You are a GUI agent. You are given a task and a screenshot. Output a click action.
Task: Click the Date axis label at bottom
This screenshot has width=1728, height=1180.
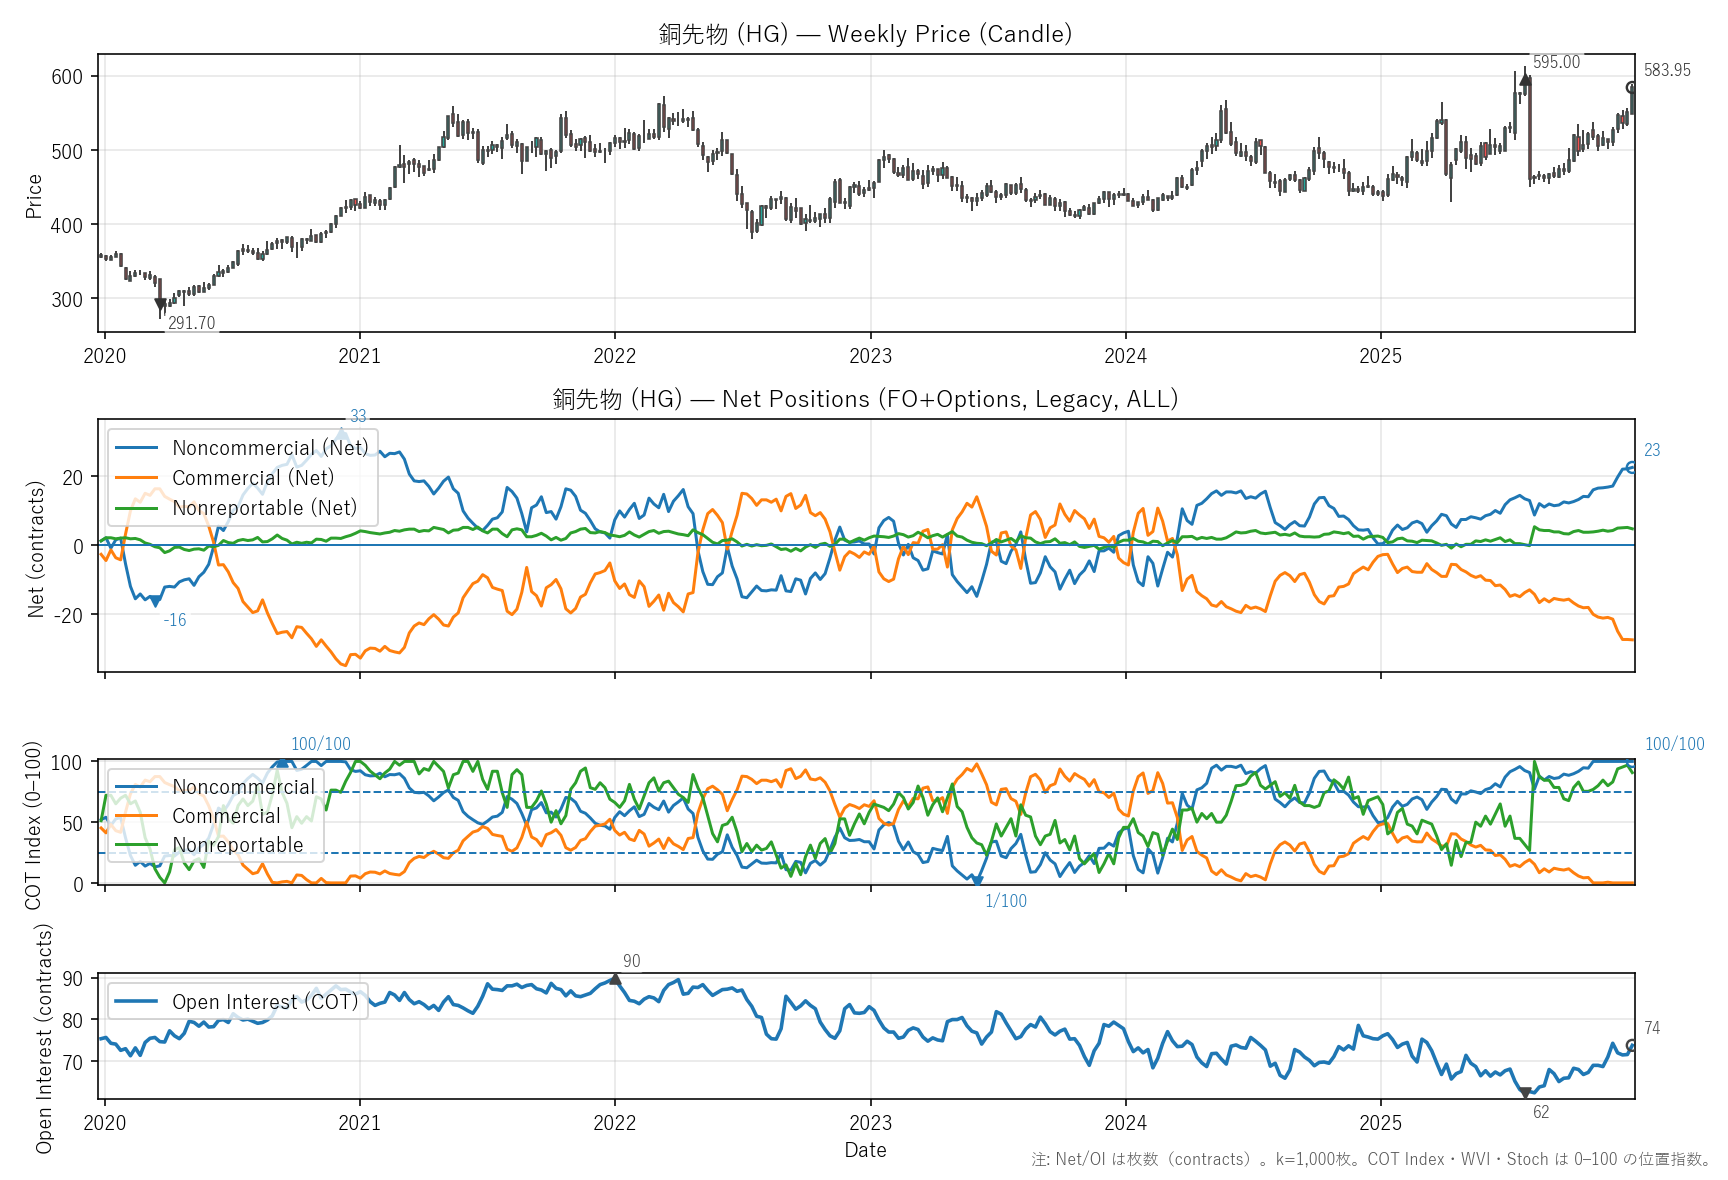click(865, 1150)
